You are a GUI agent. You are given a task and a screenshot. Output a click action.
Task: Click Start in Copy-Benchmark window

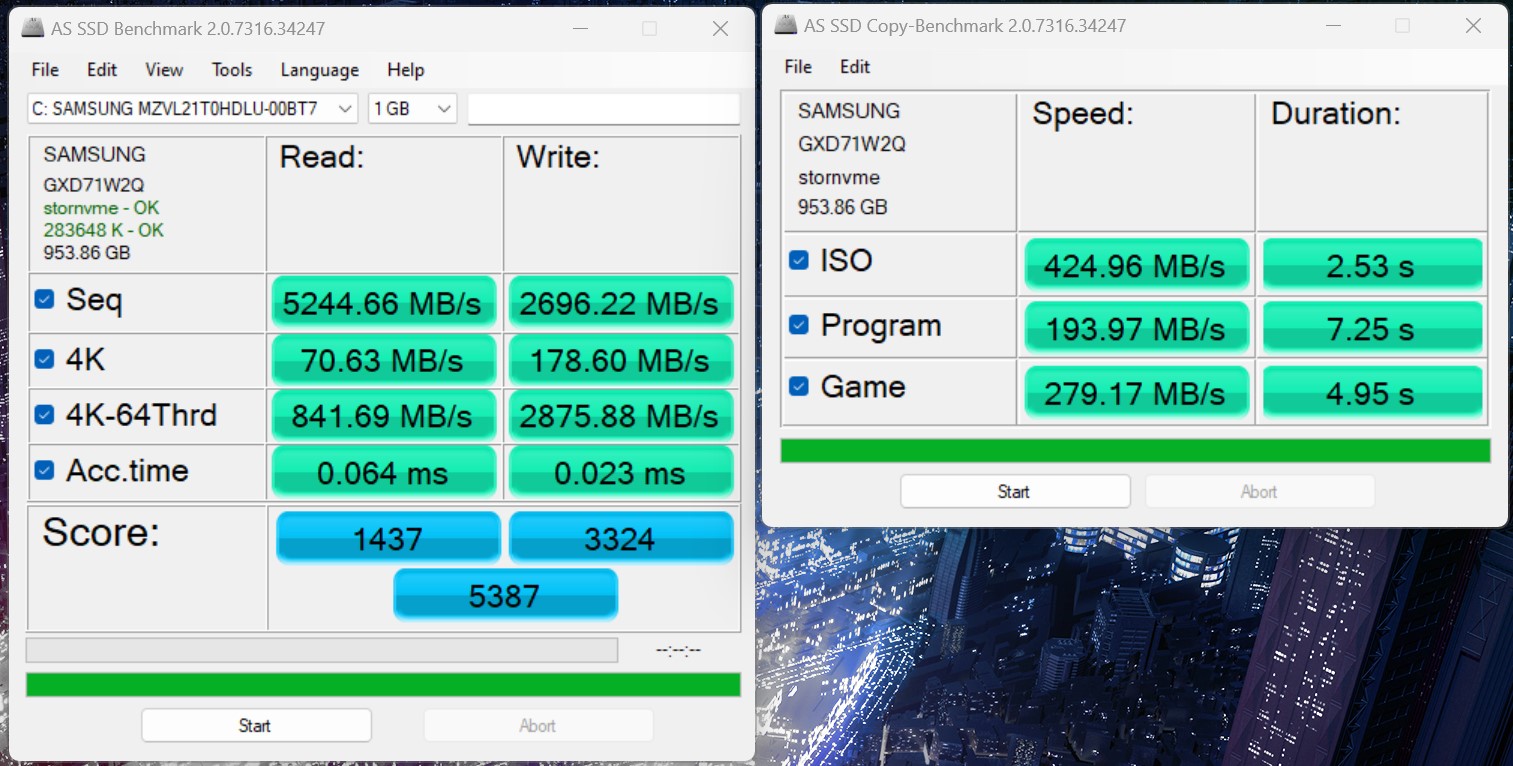(1015, 491)
